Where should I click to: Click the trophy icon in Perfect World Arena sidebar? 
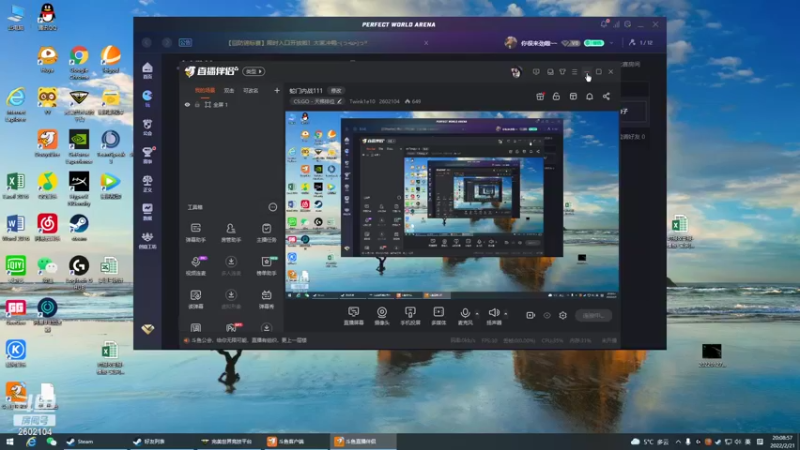(x=147, y=154)
